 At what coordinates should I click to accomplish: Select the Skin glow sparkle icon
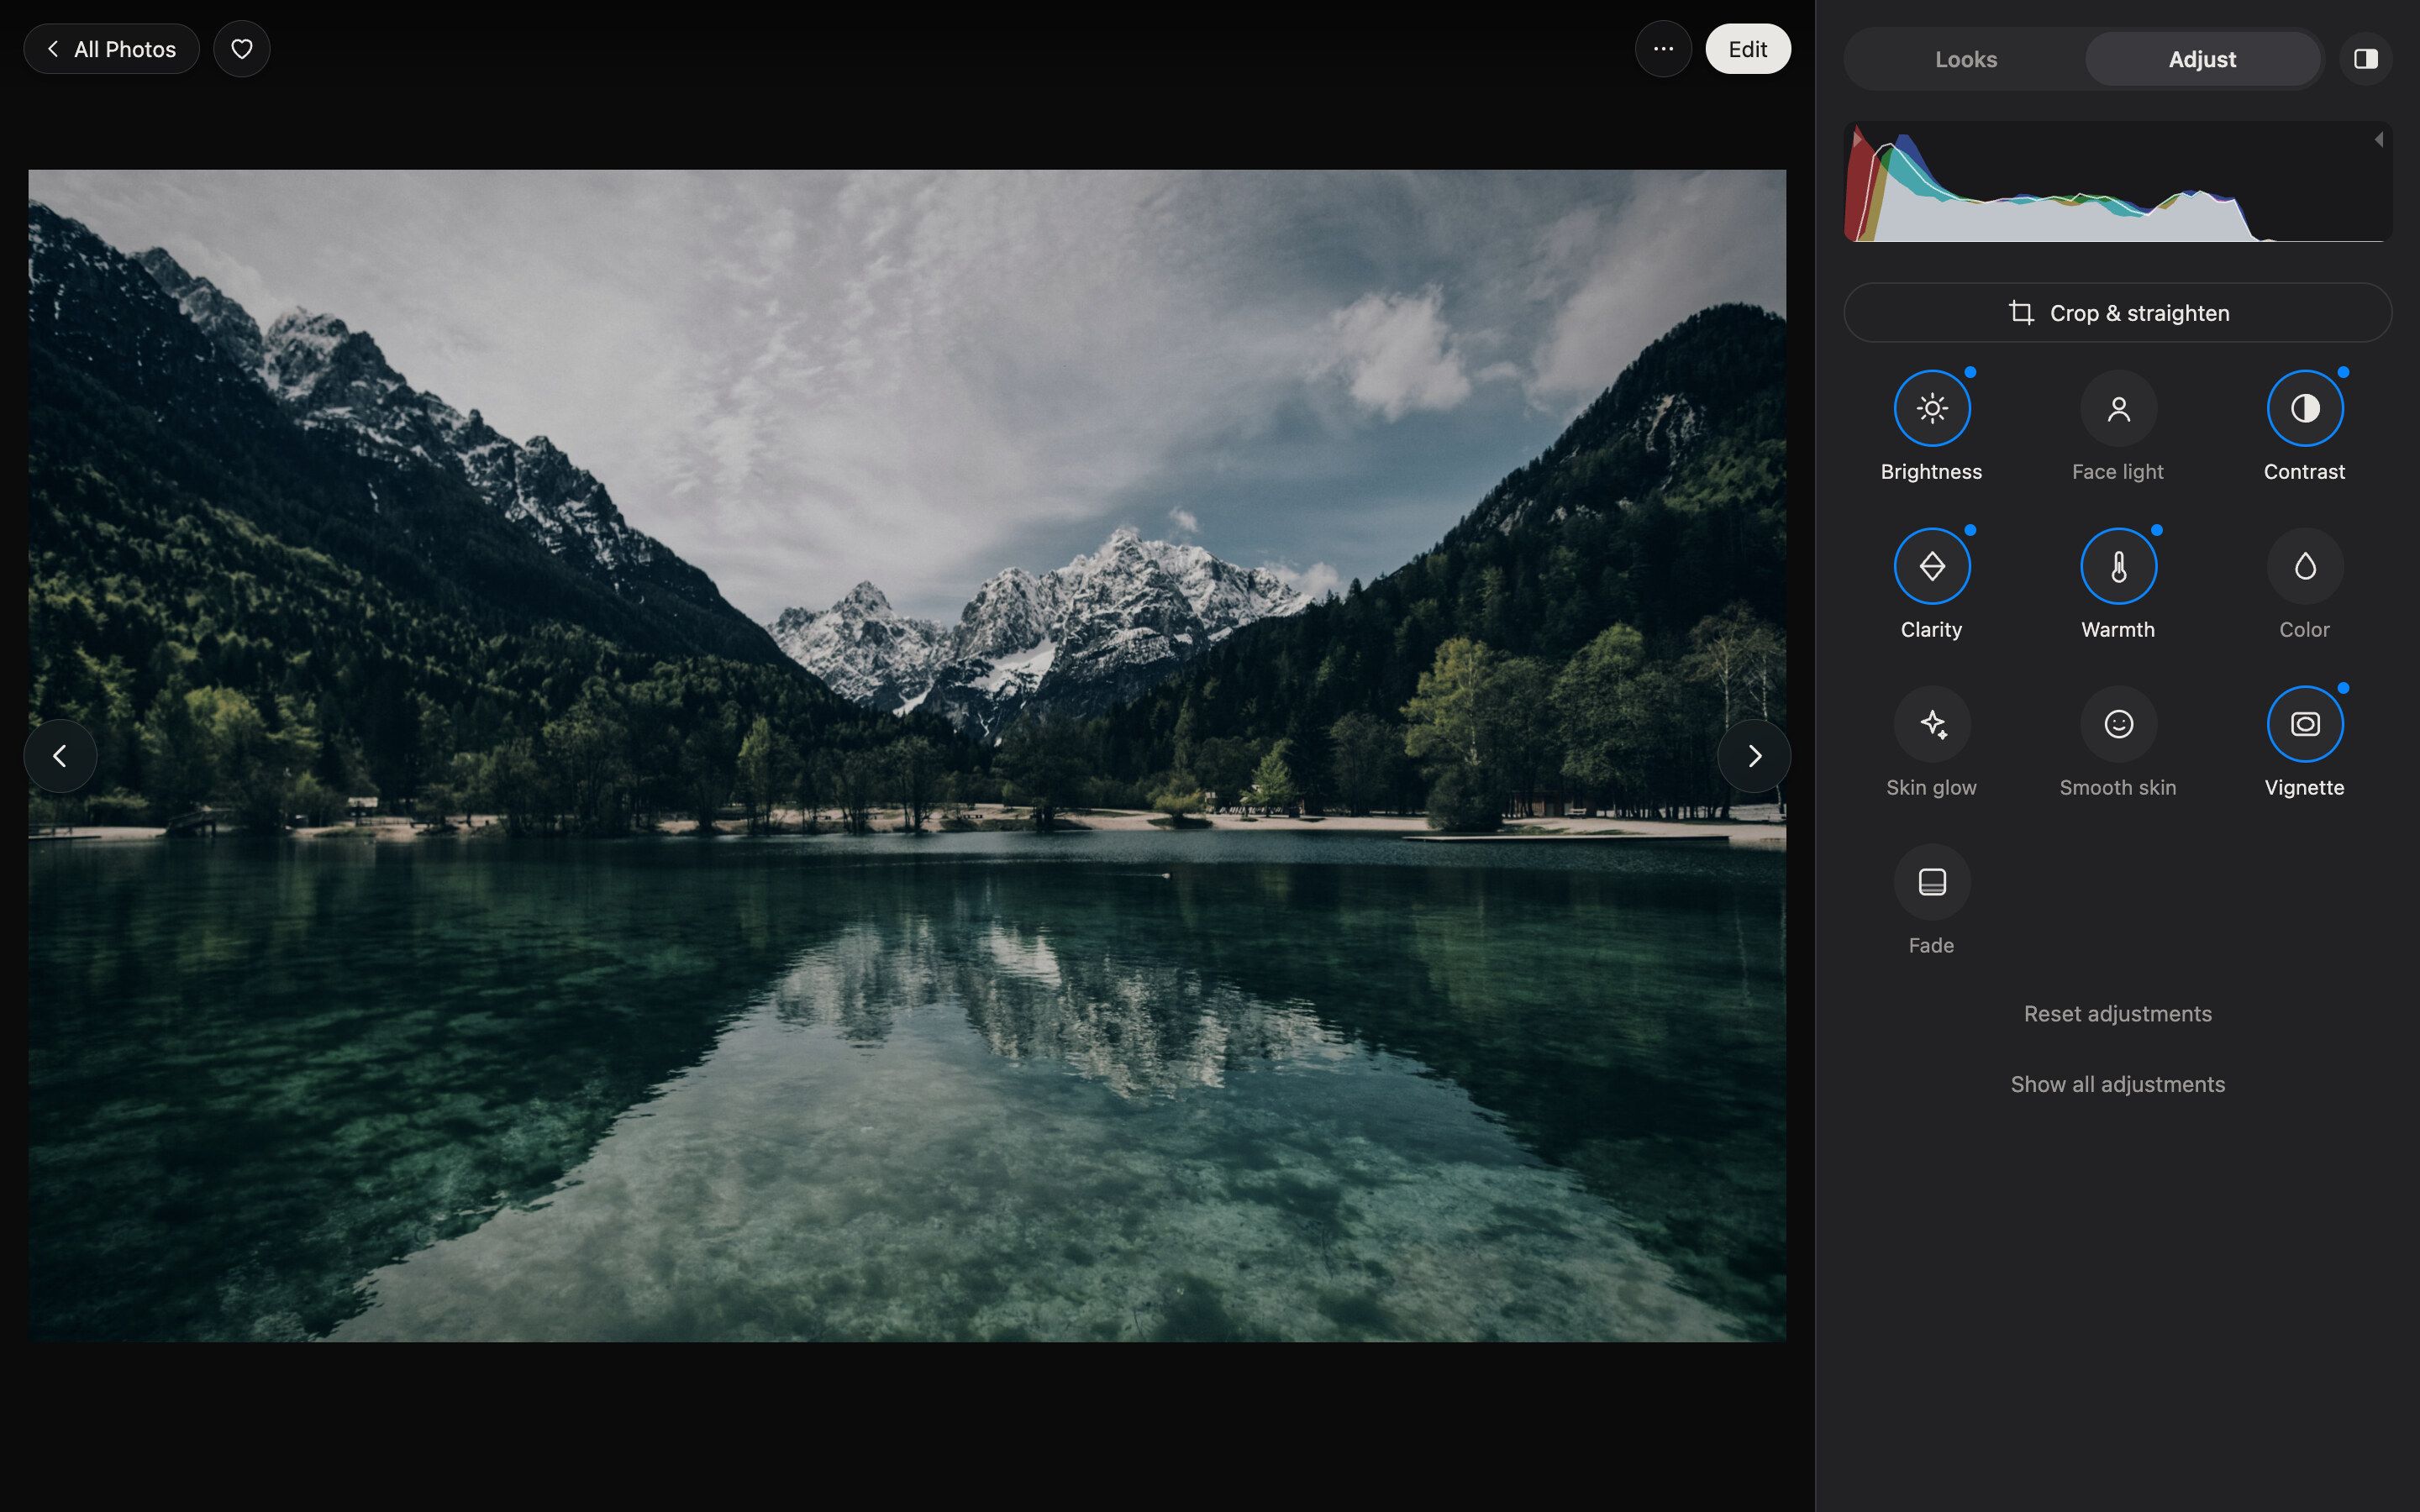(x=1931, y=724)
